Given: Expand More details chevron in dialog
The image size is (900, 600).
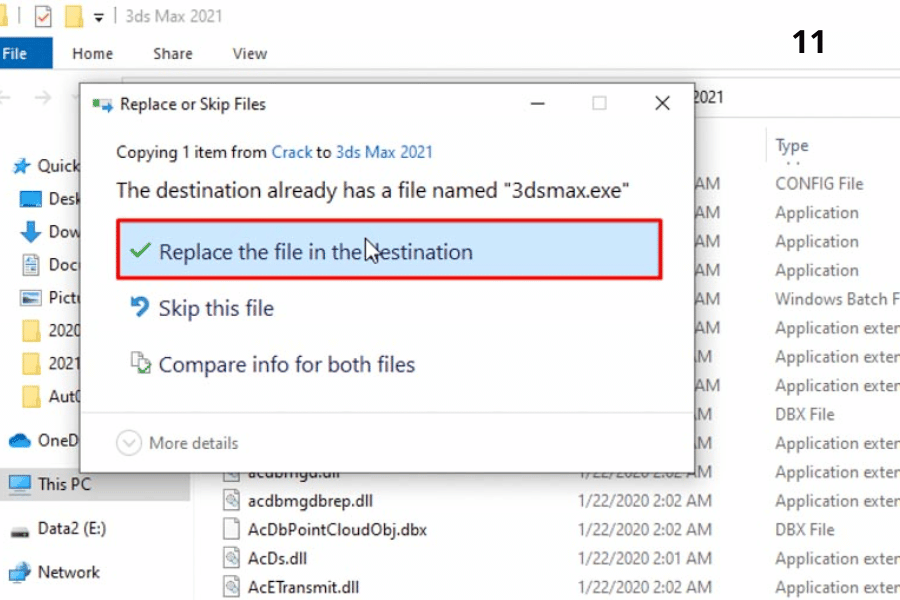Looking at the screenshot, I should coord(130,443).
